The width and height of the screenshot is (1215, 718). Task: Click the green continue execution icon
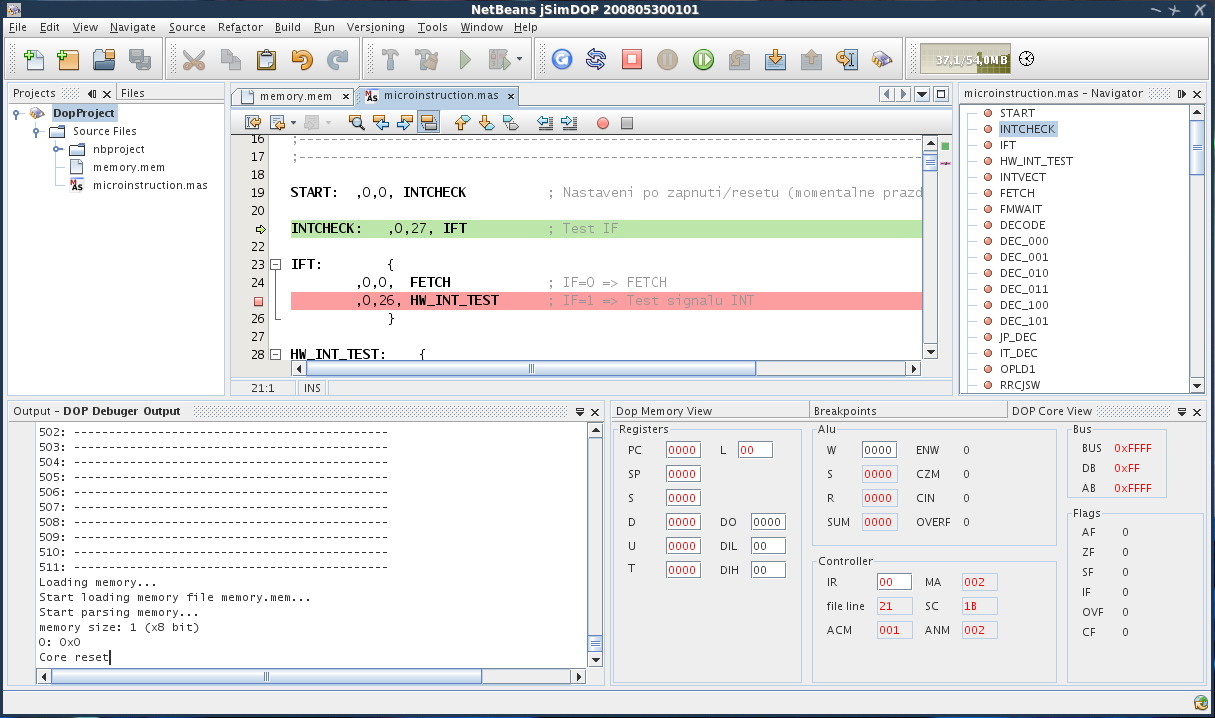704,60
